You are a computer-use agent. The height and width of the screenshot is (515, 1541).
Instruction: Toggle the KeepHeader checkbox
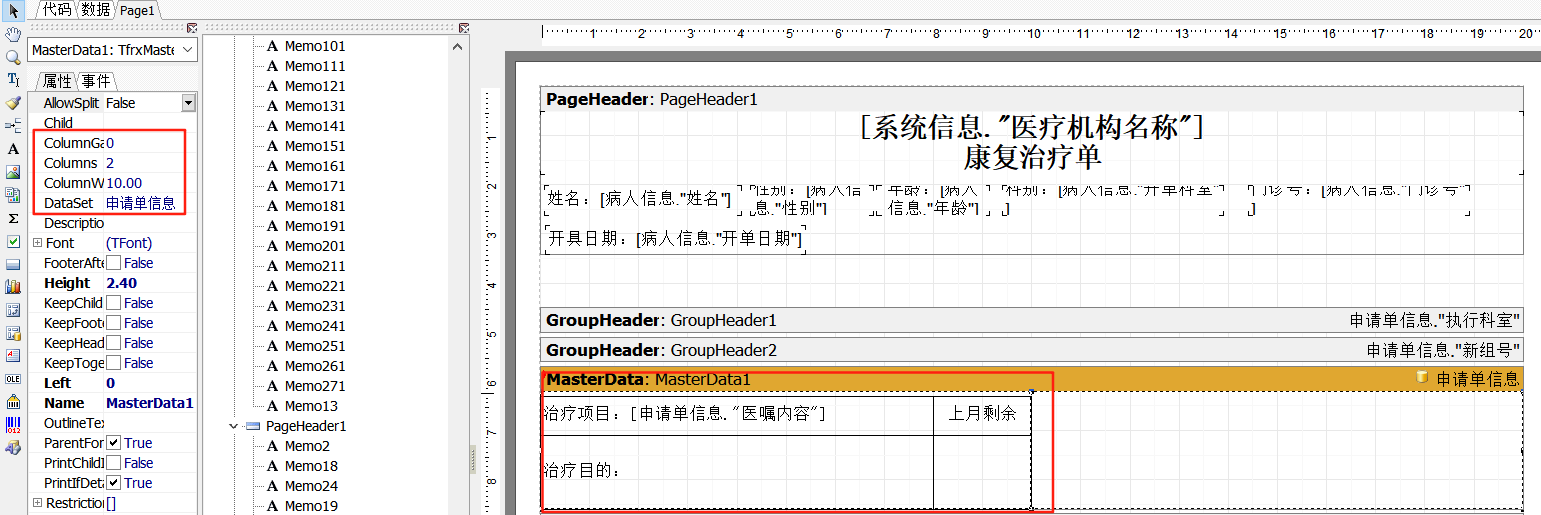coord(114,343)
